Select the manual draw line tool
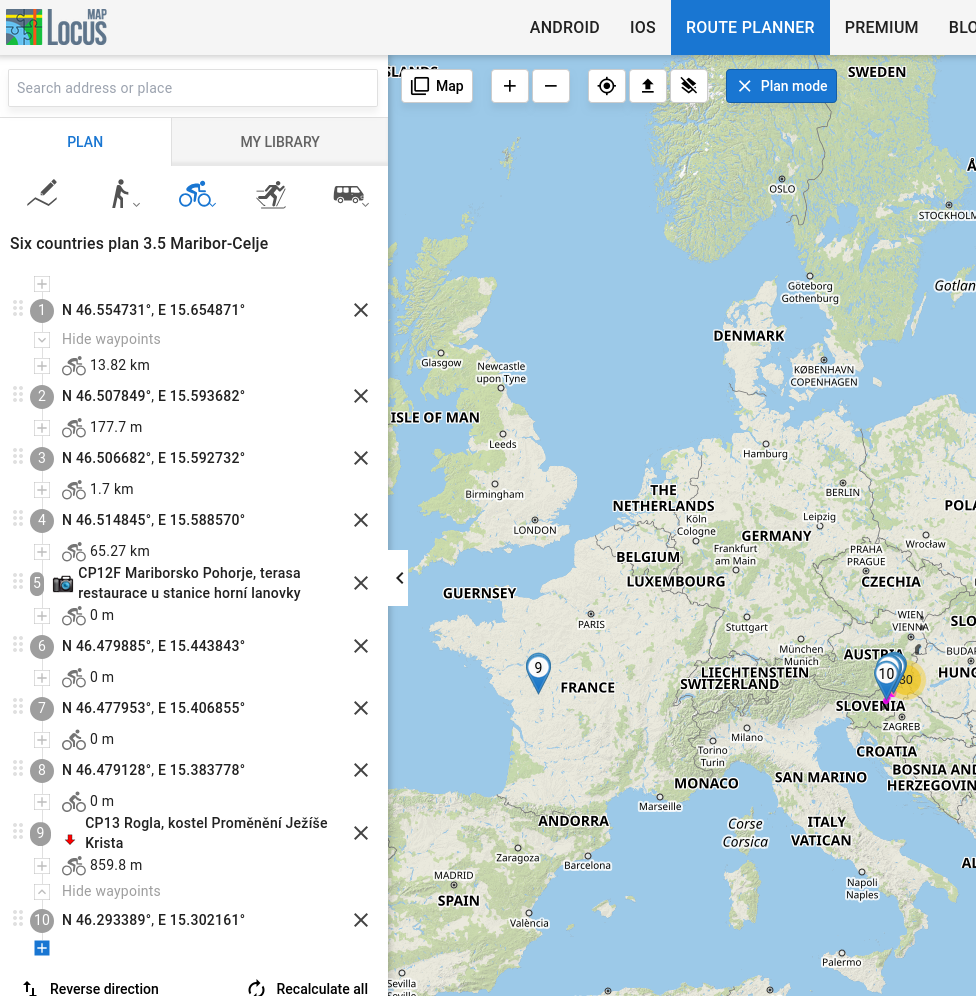The height and width of the screenshot is (996, 976). [43, 194]
